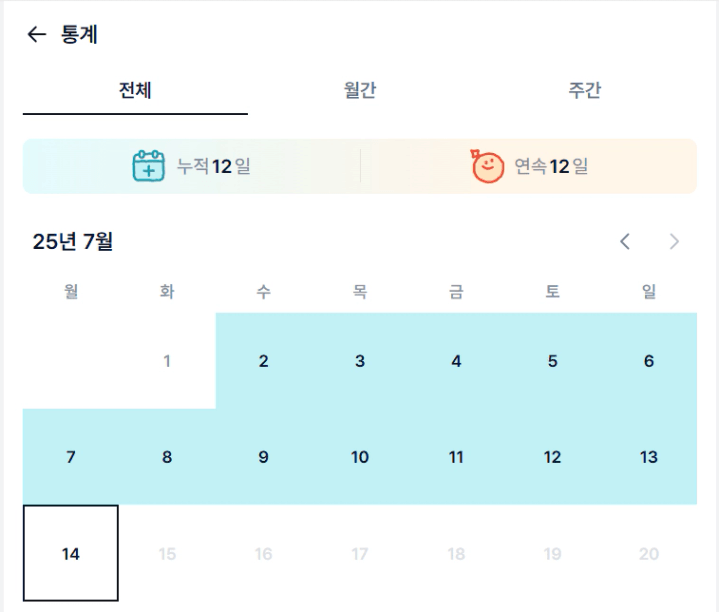The width and height of the screenshot is (719, 612).
Task: Go to the previous month with left chevron
Action: (625, 241)
